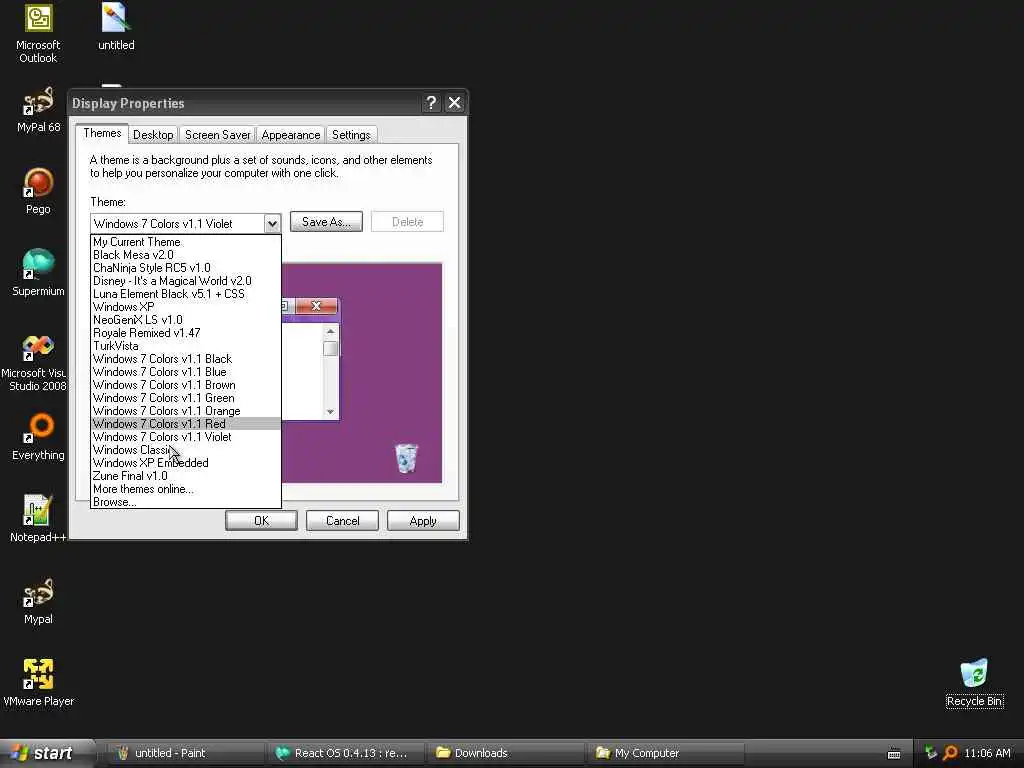
Task: Choose Royale Remixed v1.47 theme
Action: 186,333
